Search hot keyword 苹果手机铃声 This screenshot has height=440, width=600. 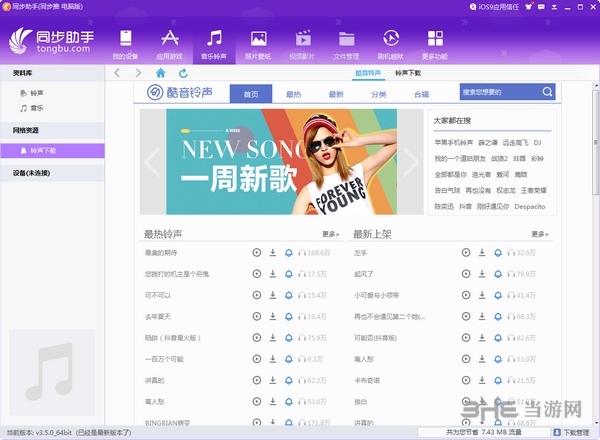453,143
